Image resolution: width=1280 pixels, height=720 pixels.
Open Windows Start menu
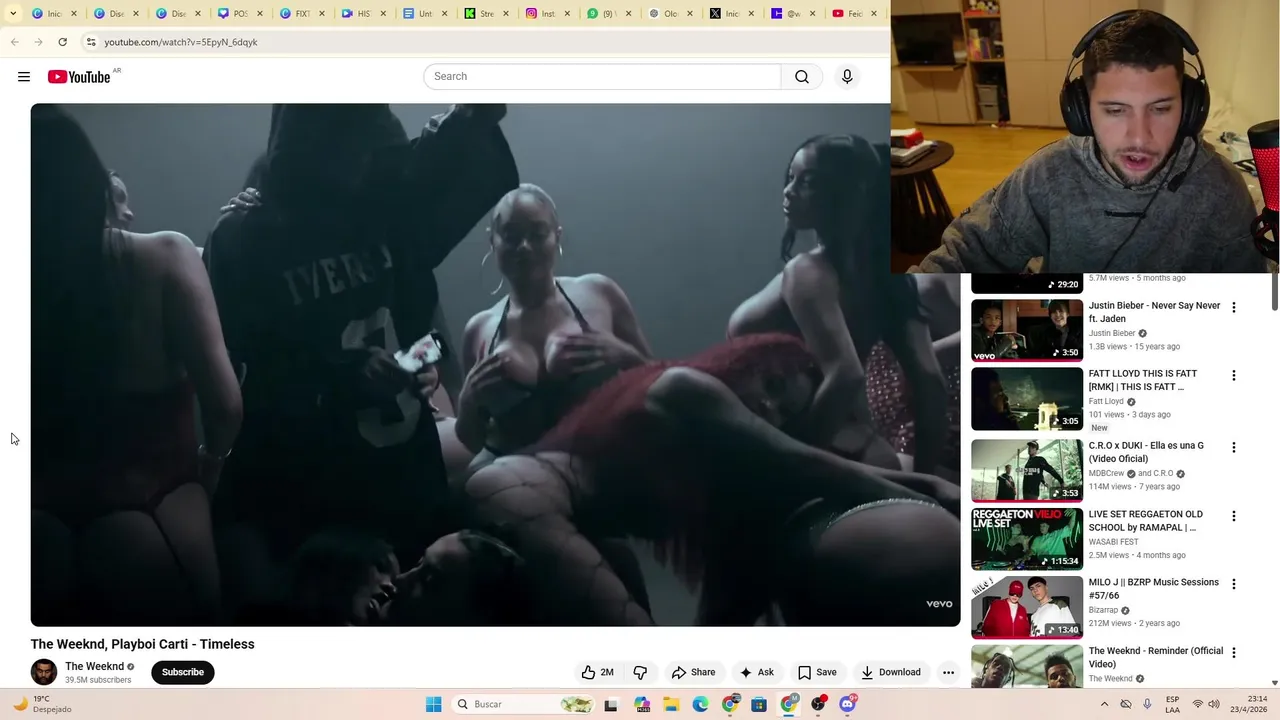coord(434,704)
